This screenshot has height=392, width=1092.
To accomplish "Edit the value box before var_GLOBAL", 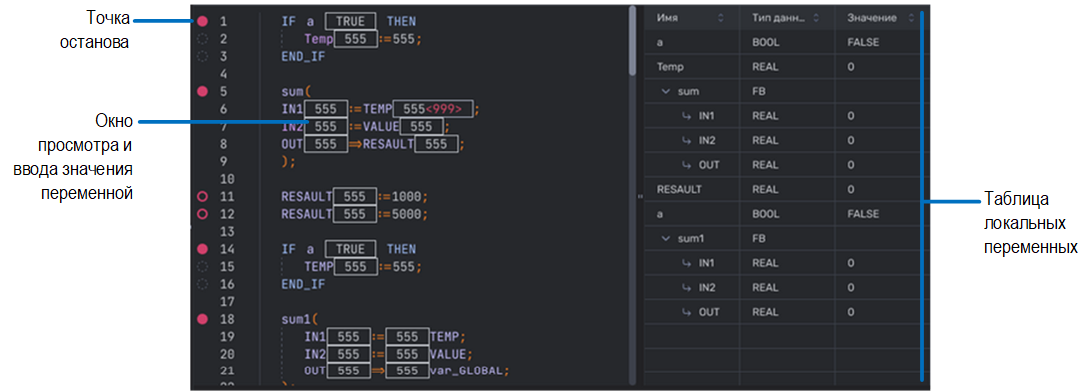I will pyautogui.click(x=407, y=371).
